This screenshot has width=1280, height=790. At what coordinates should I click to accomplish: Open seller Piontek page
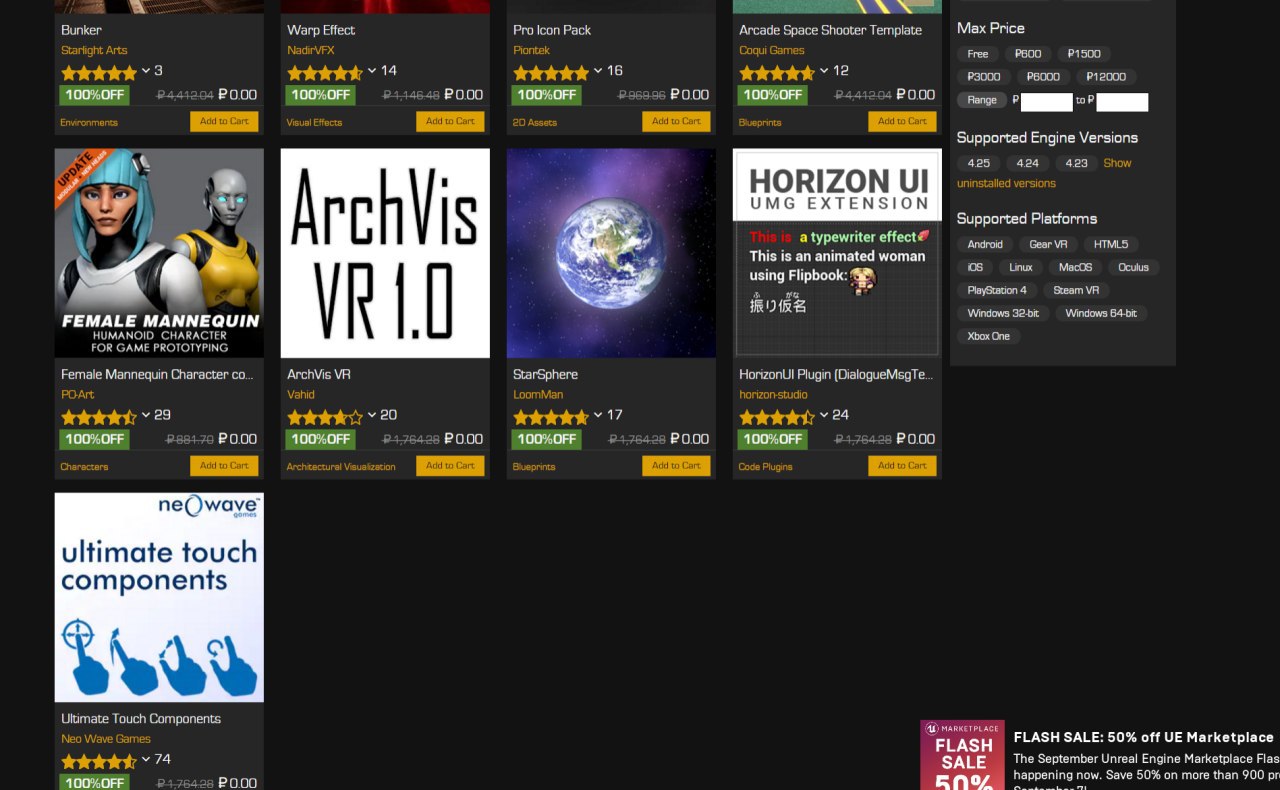point(531,50)
